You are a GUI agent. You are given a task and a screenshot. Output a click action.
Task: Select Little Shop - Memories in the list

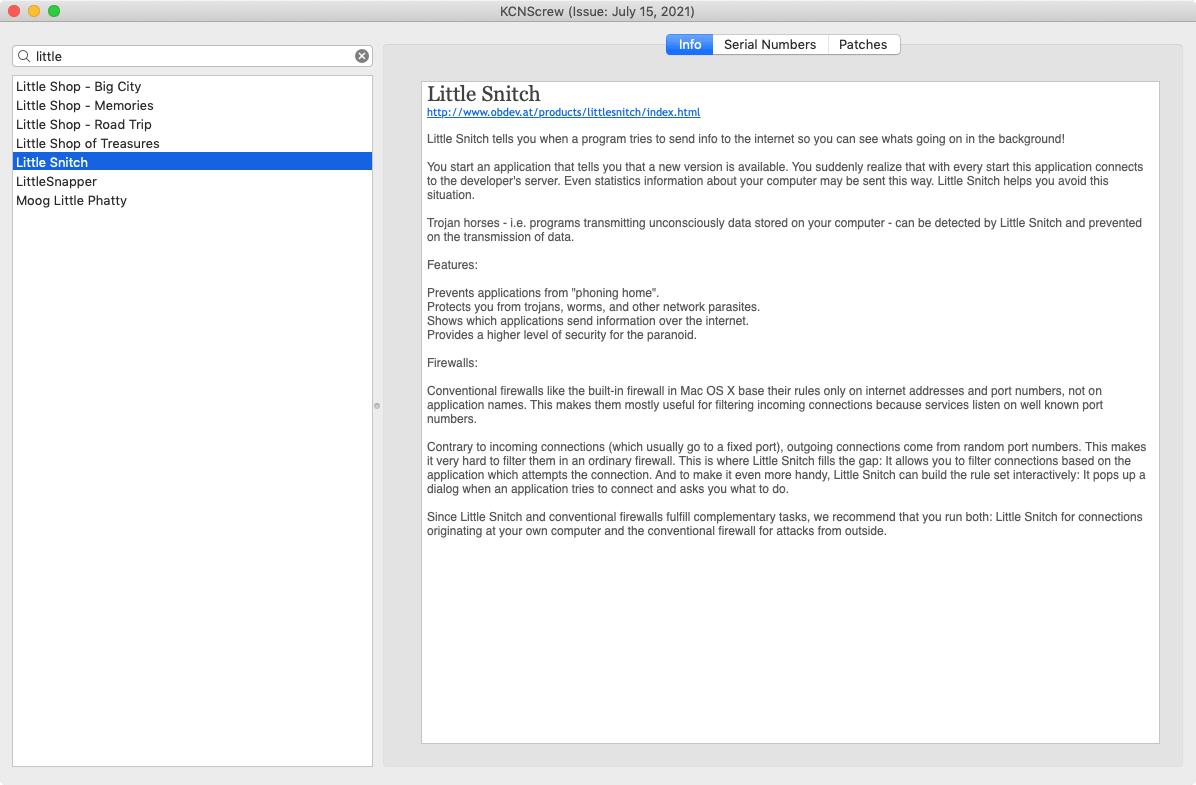click(85, 106)
